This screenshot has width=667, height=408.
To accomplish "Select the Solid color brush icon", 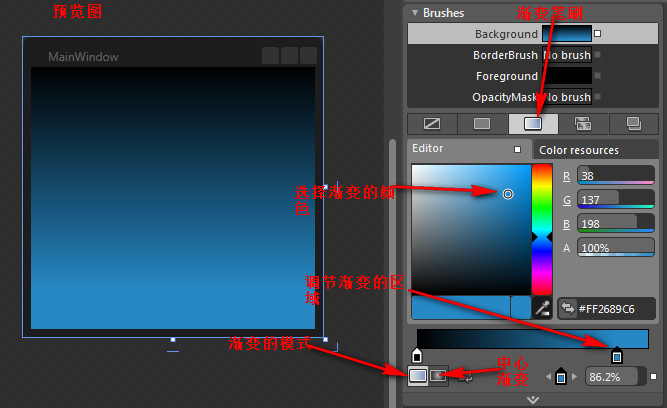I will (482, 124).
